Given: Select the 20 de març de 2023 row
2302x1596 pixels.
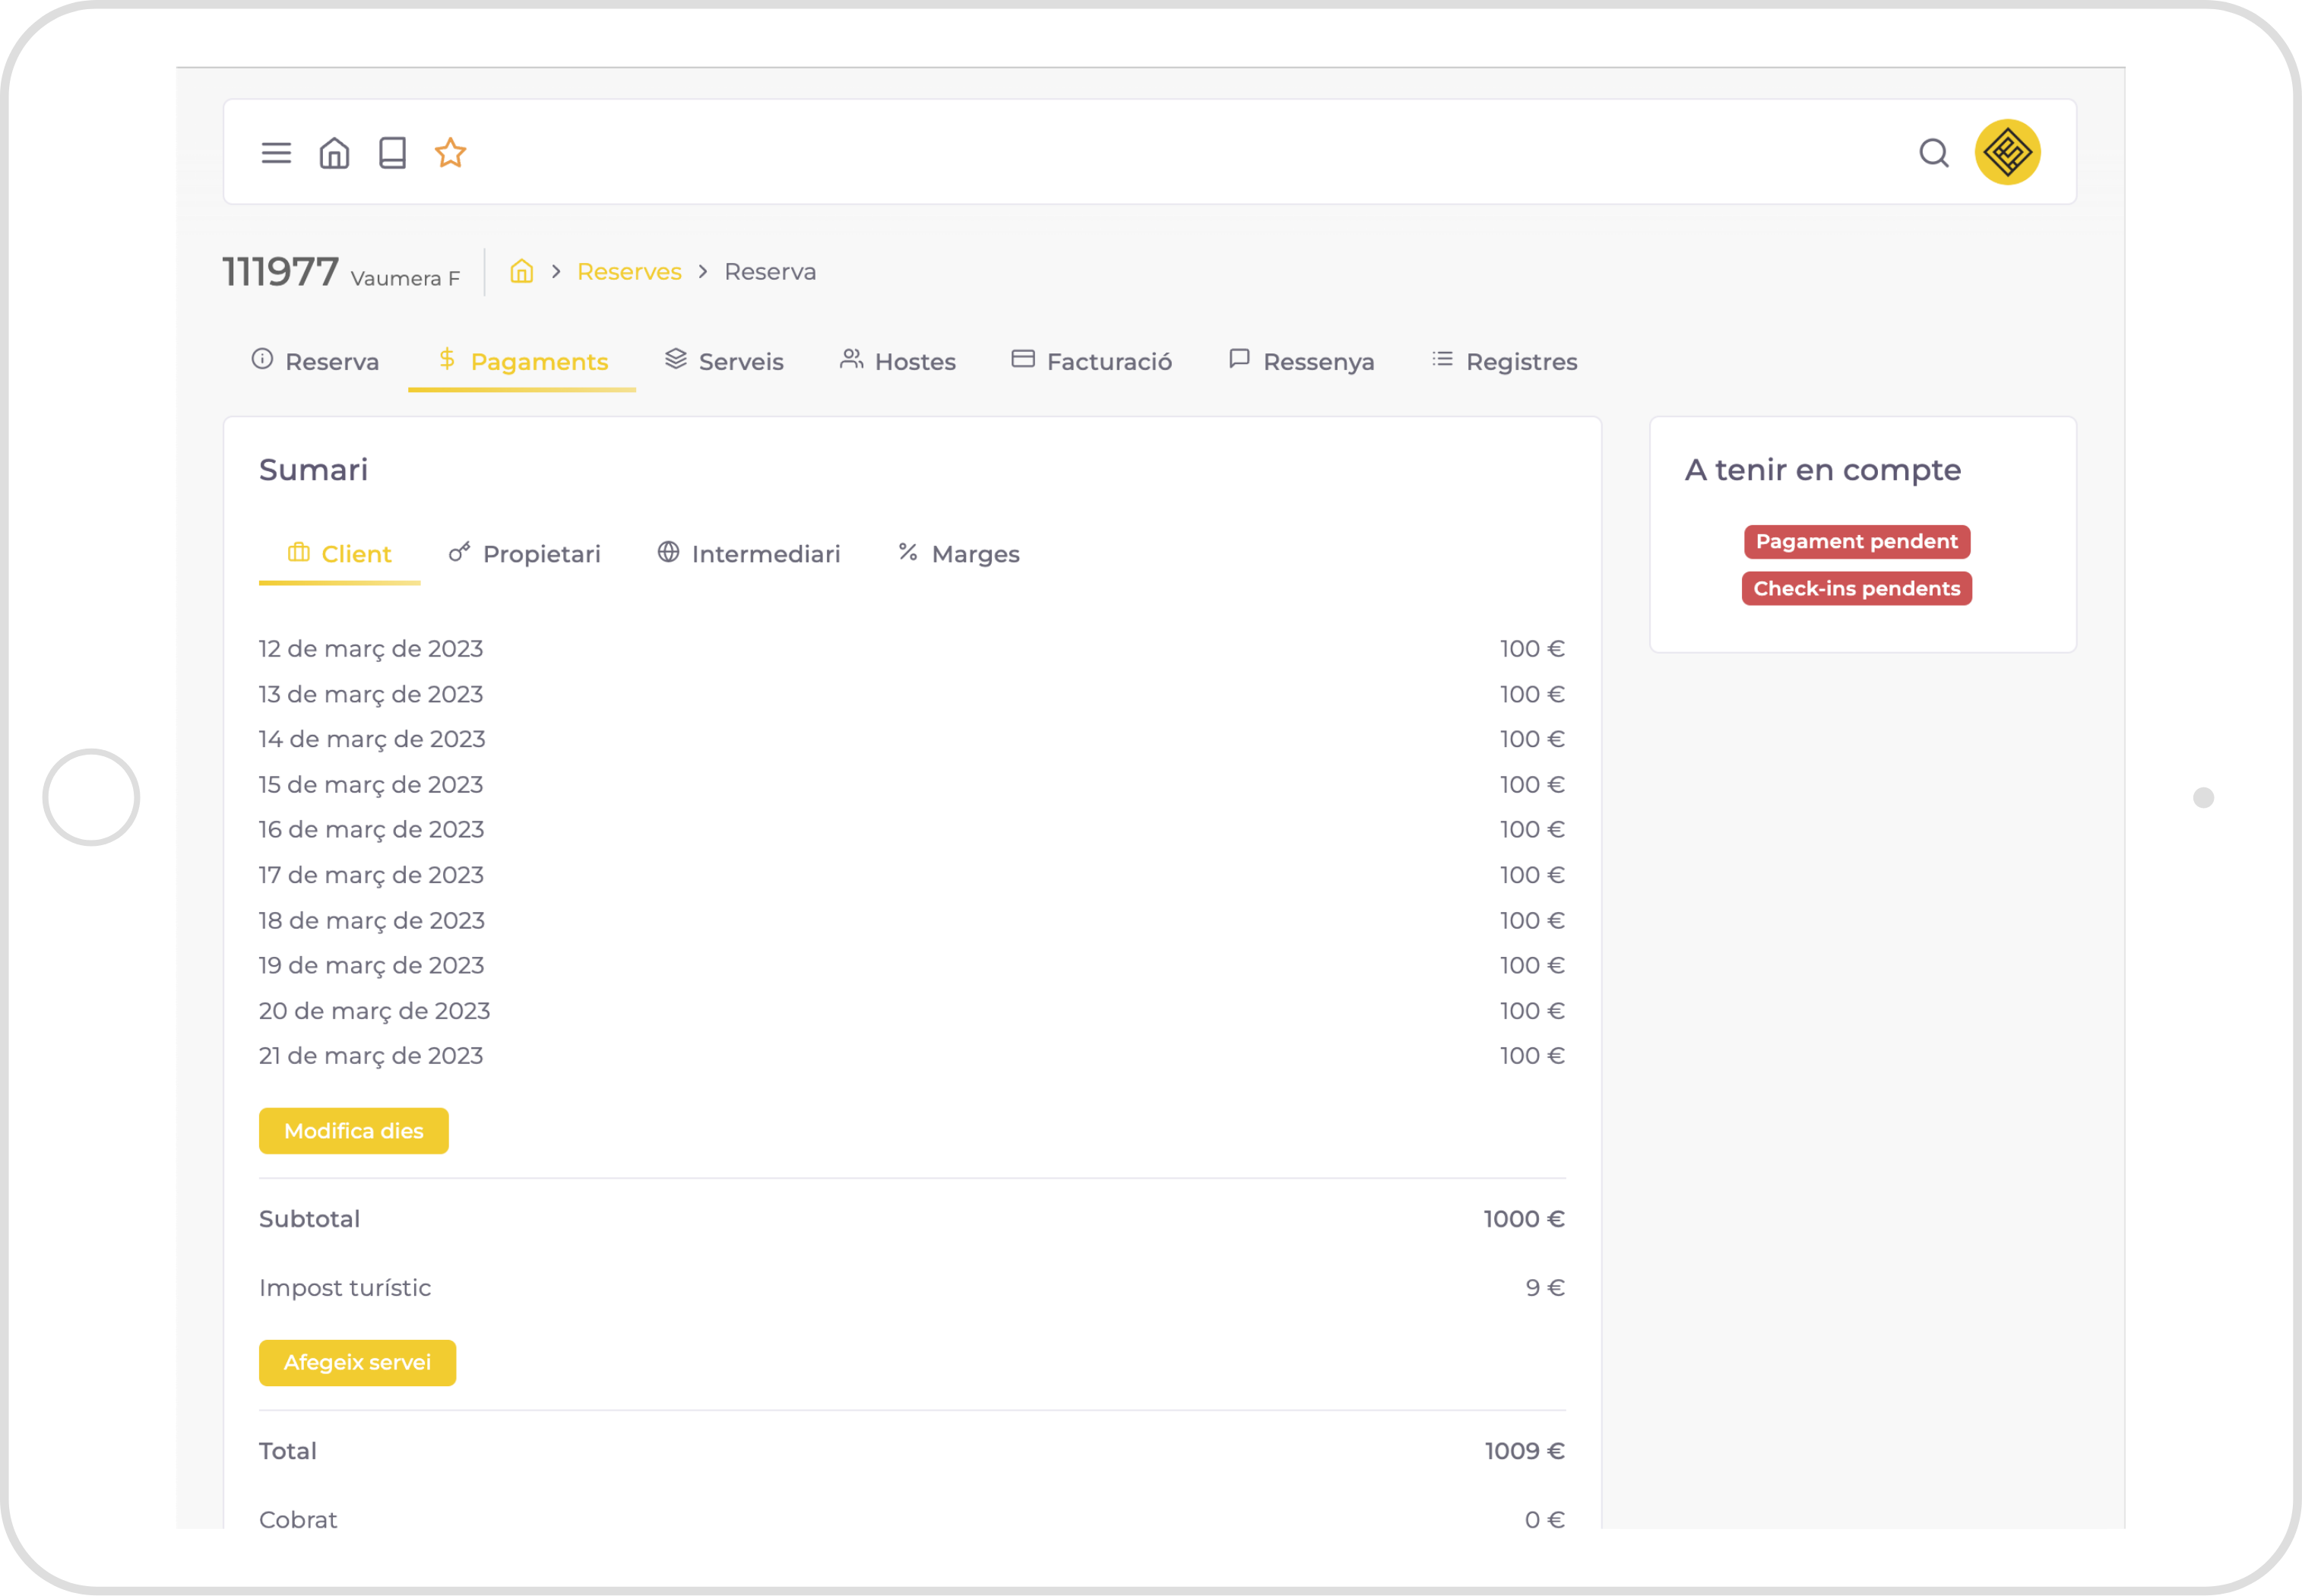Looking at the screenshot, I should [912, 1011].
